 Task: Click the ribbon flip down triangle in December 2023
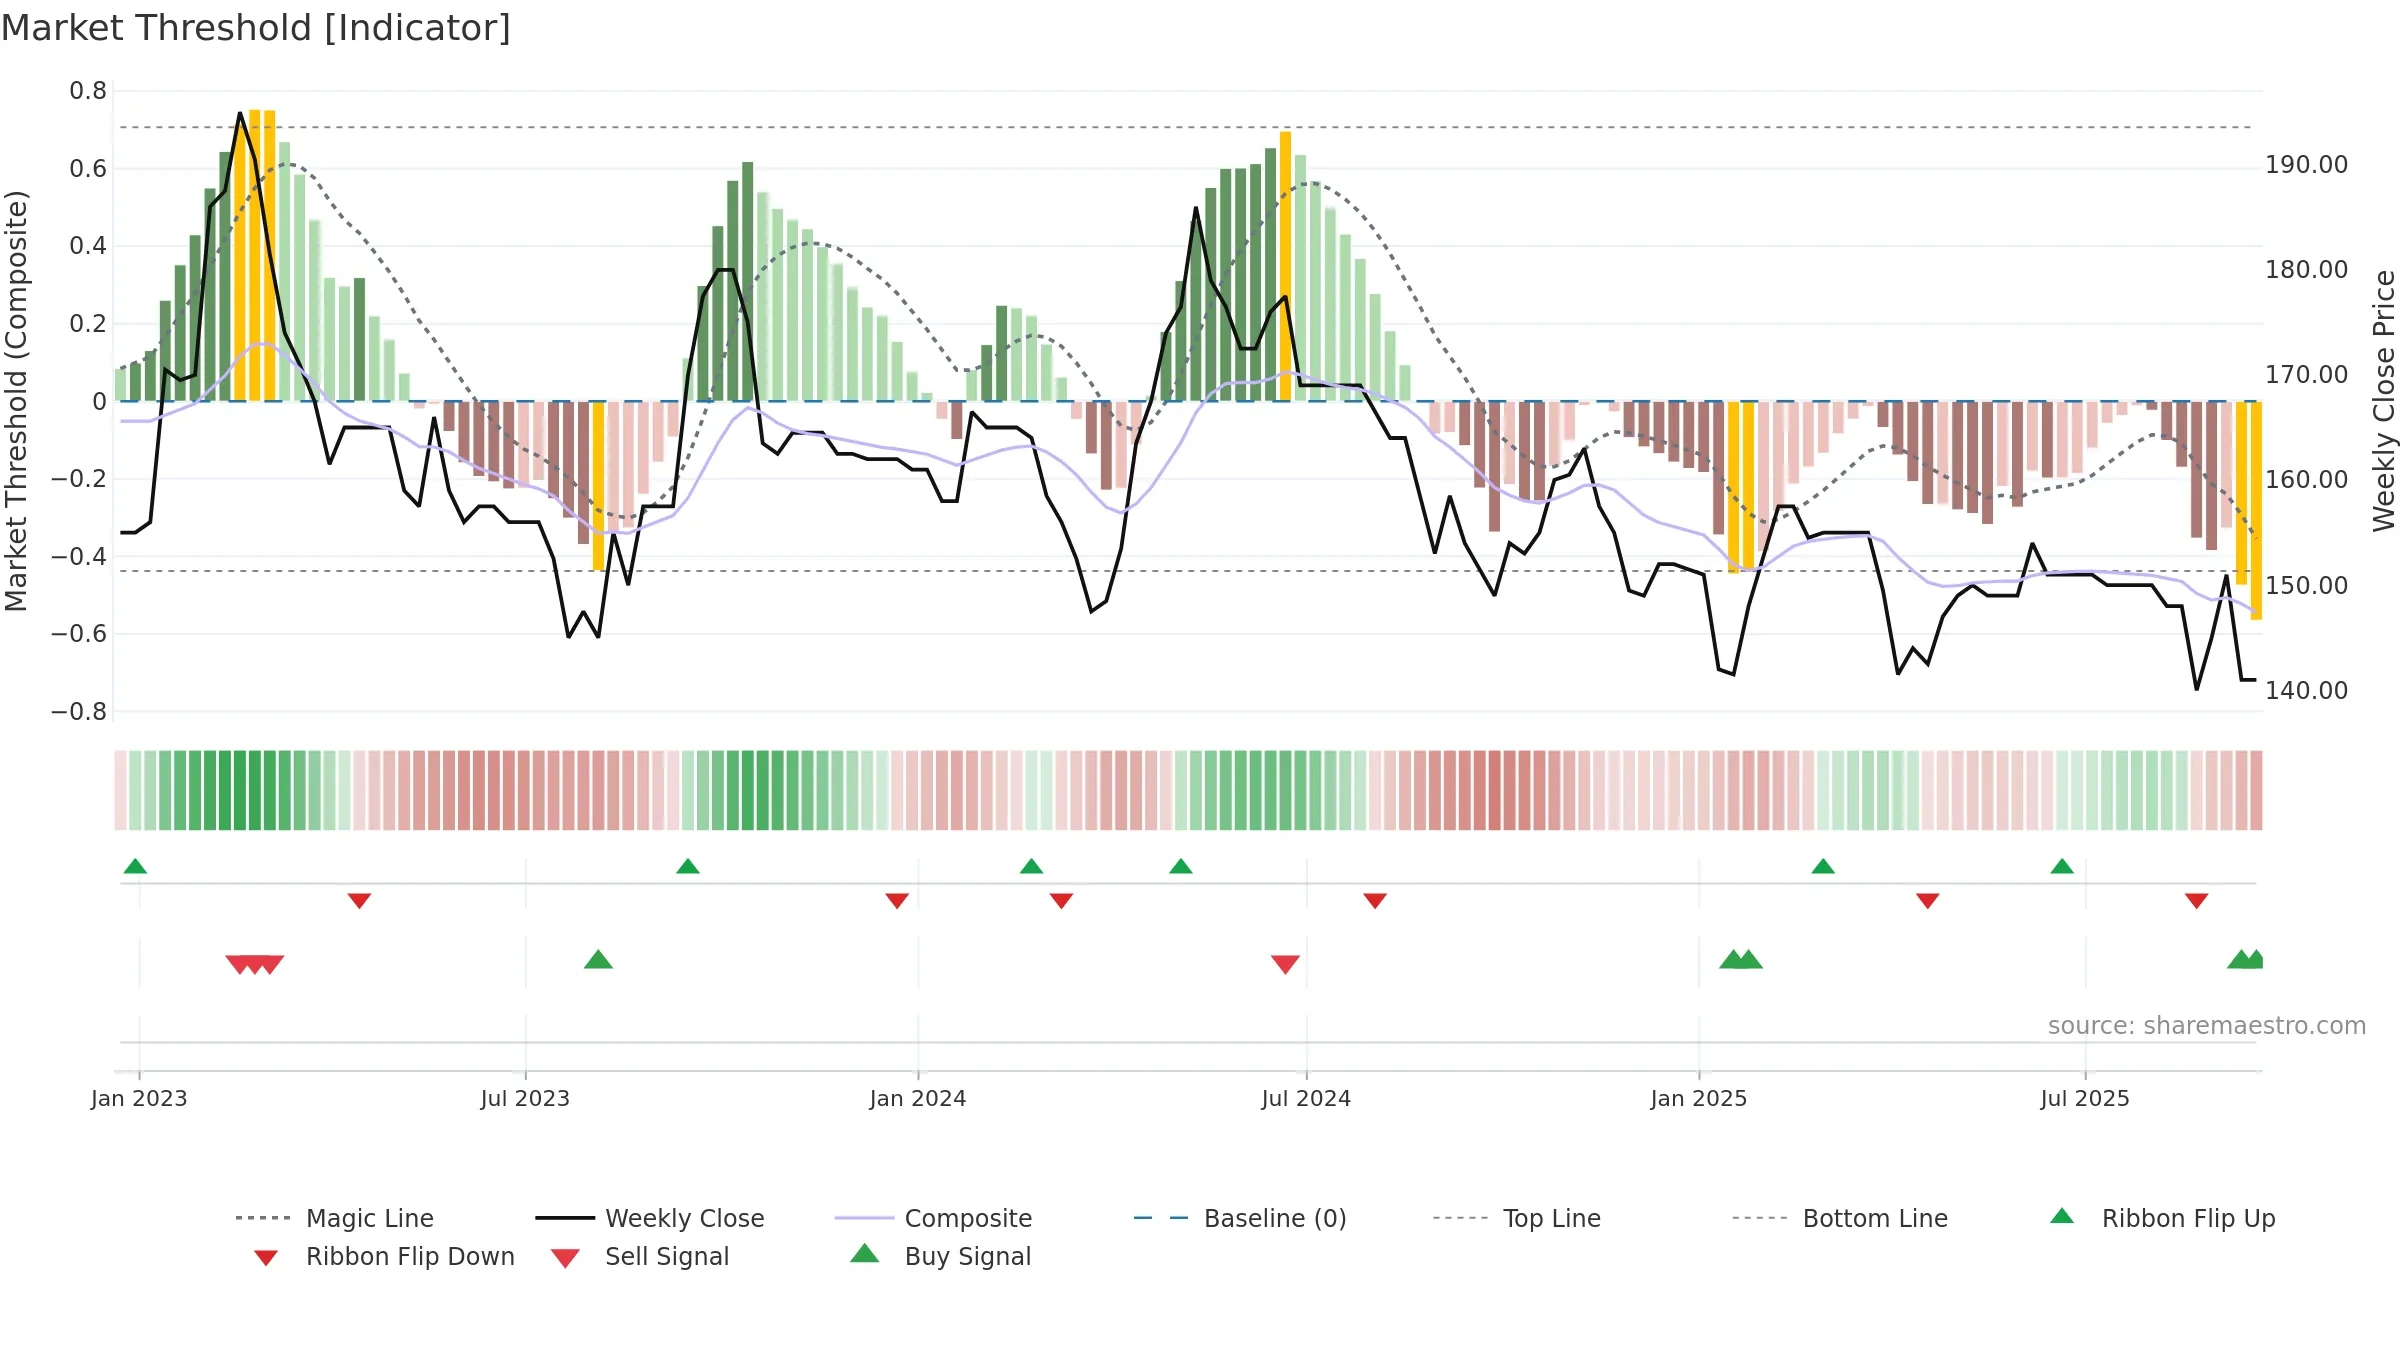(x=897, y=901)
